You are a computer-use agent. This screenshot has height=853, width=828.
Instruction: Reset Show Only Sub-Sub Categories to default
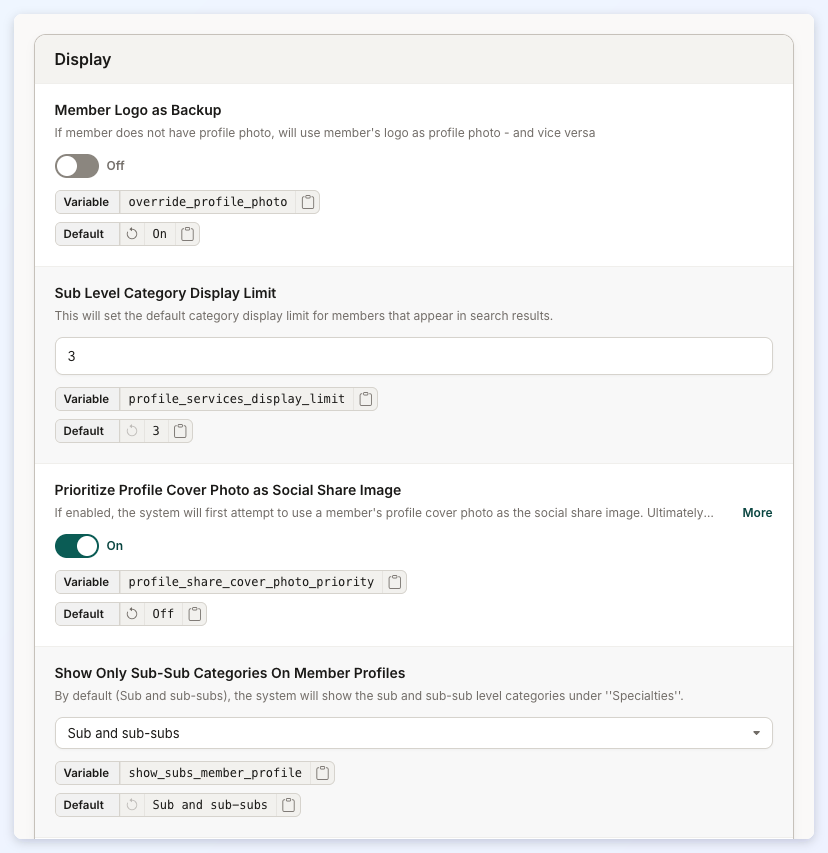coord(132,805)
